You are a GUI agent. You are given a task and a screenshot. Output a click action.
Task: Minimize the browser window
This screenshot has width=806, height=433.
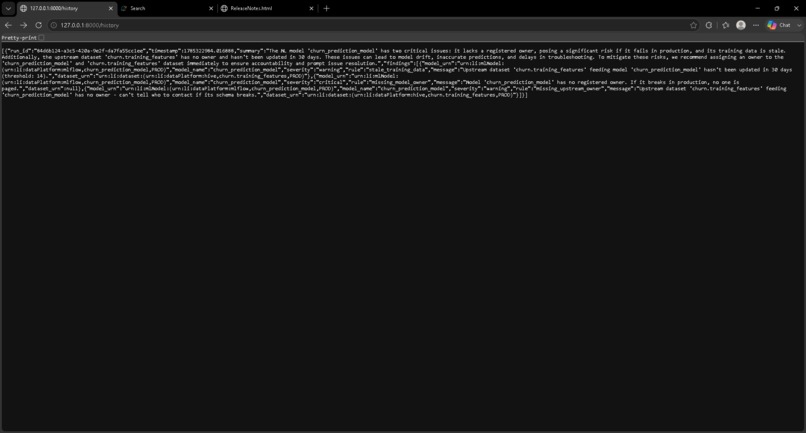coord(757,8)
